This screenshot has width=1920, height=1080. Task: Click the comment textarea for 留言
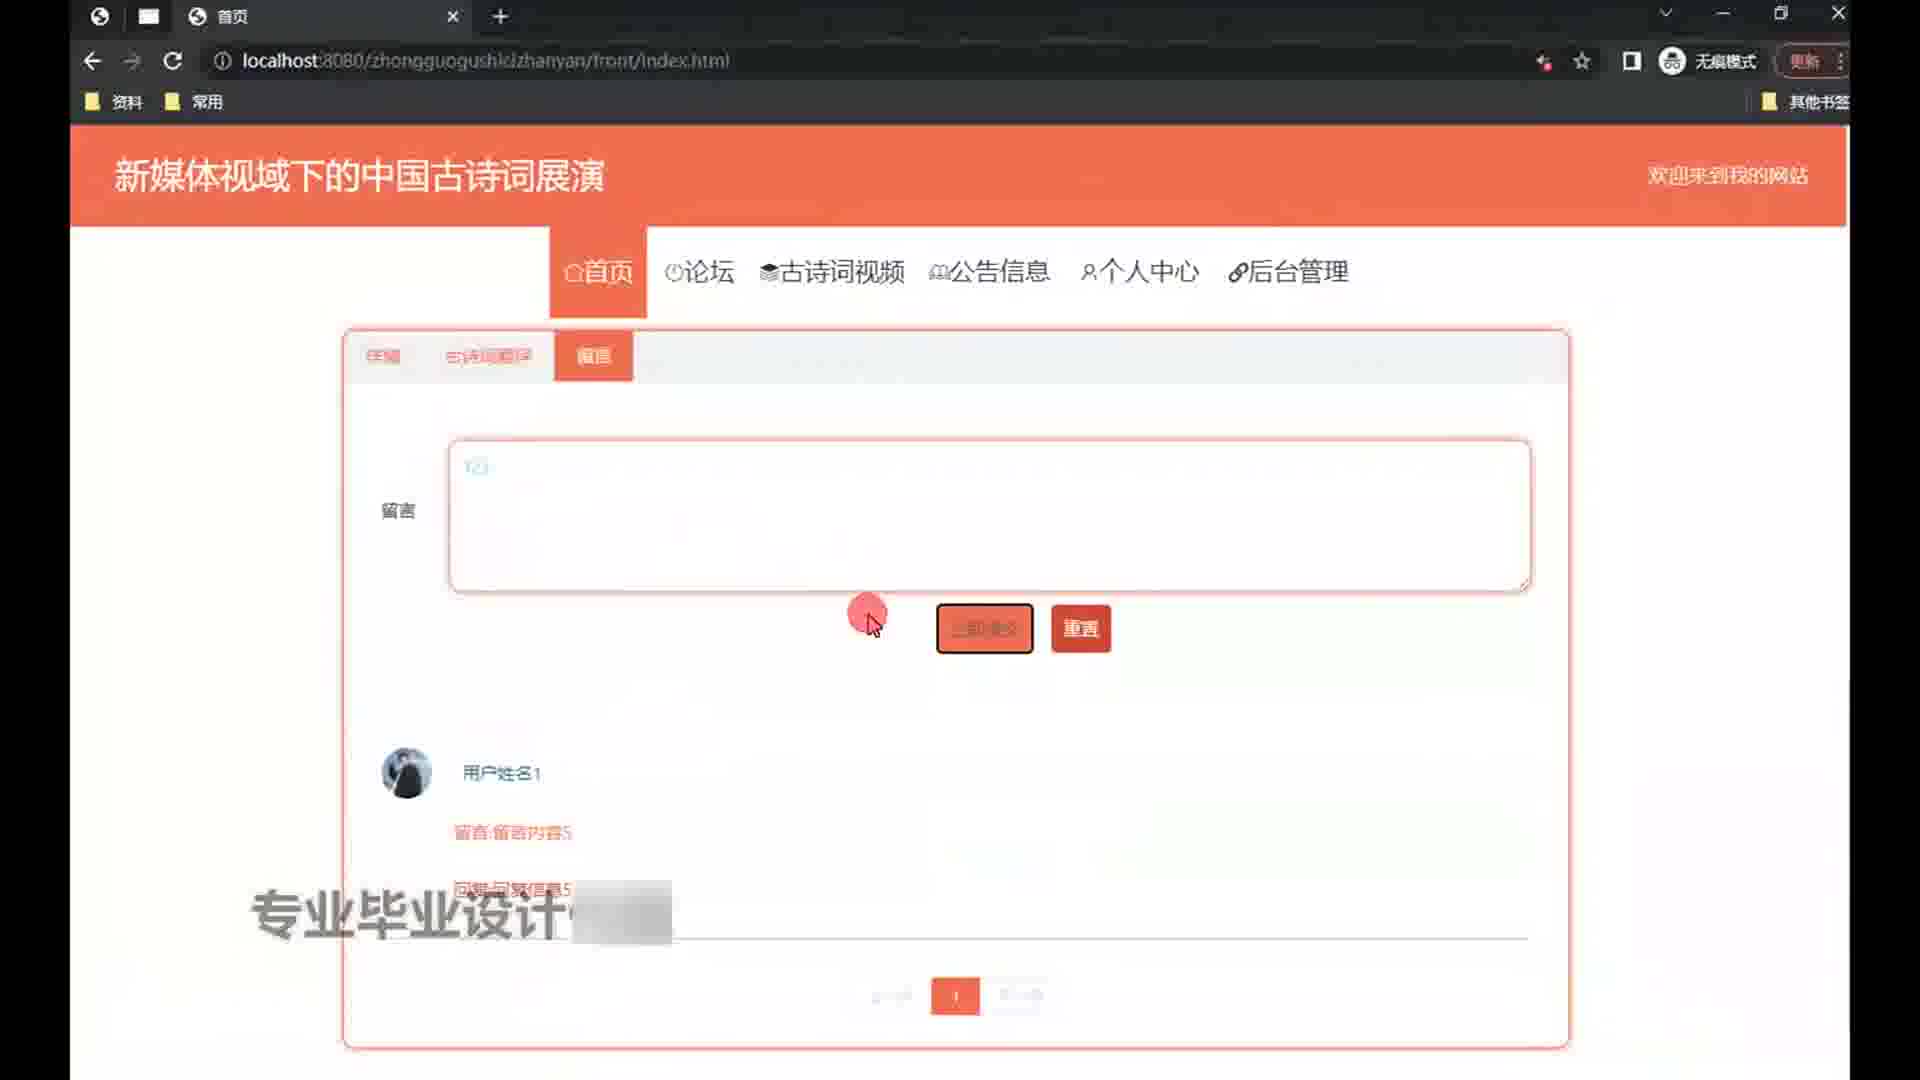(988, 516)
